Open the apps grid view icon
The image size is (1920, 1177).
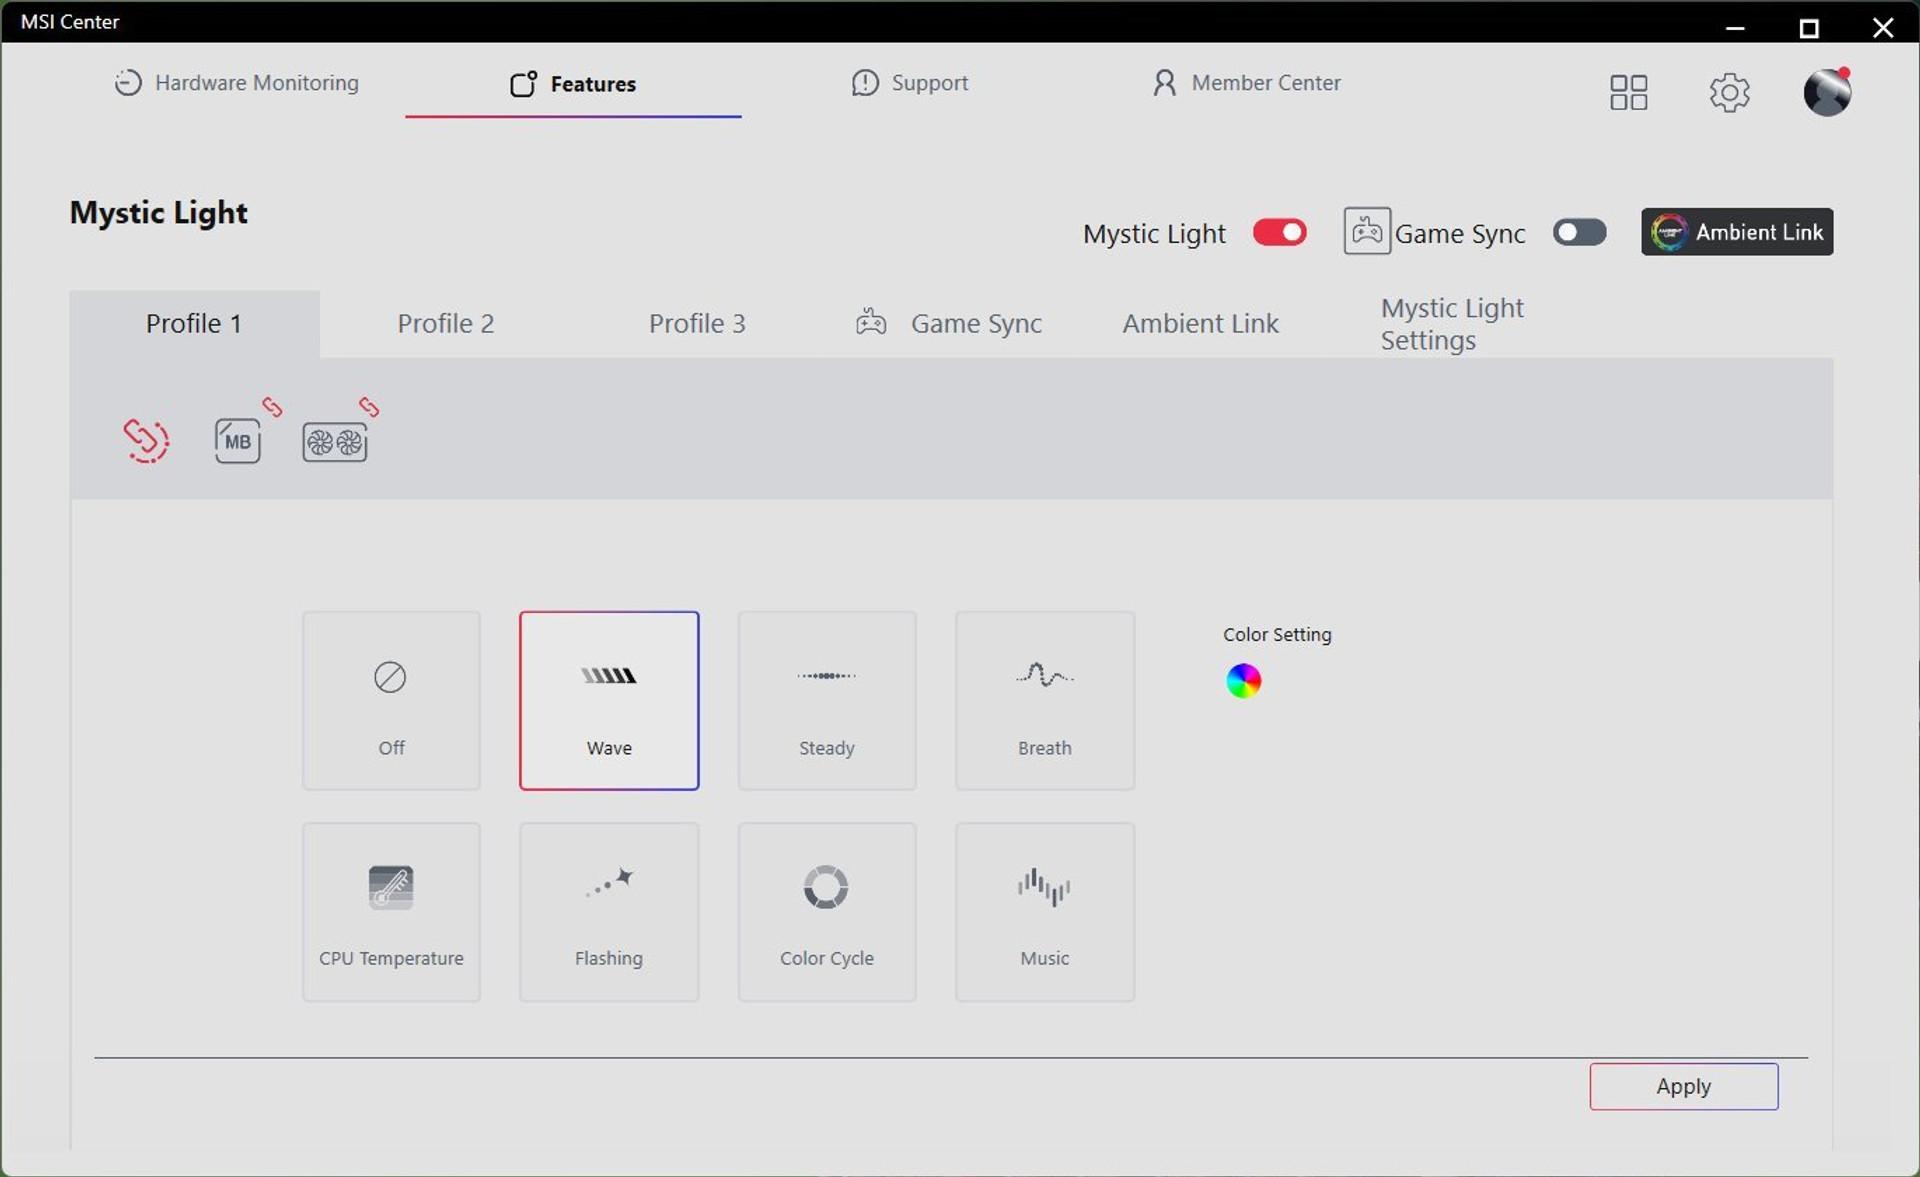(x=1628, y=92)
